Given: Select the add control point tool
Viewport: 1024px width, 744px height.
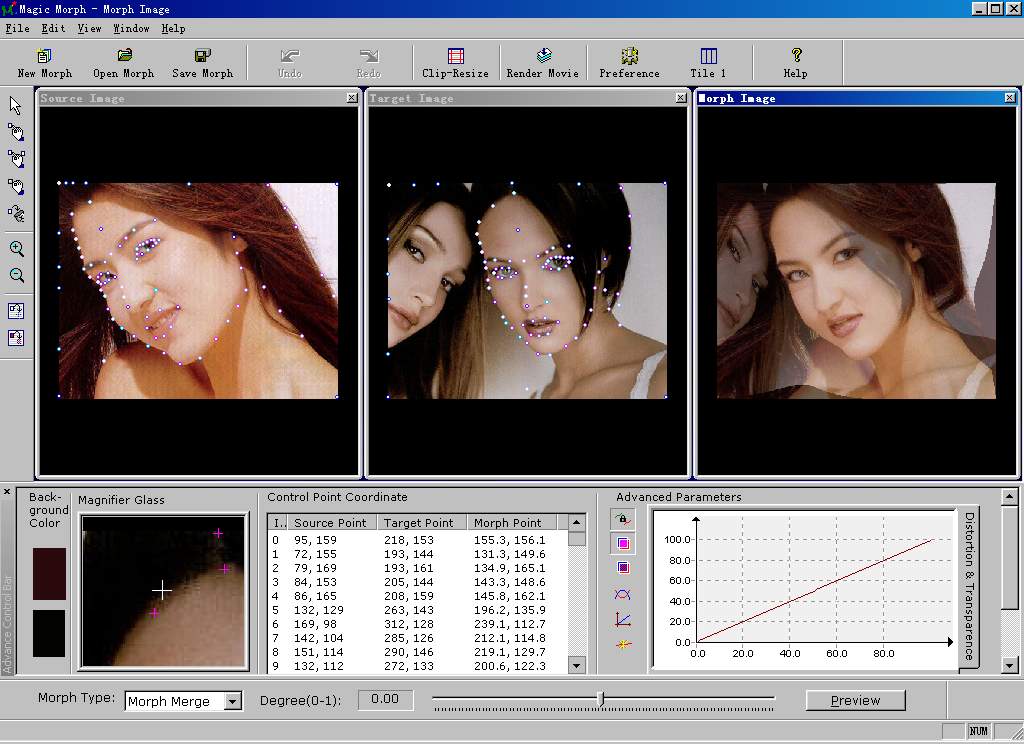Looking at the screenshot, I should [16, 131].
